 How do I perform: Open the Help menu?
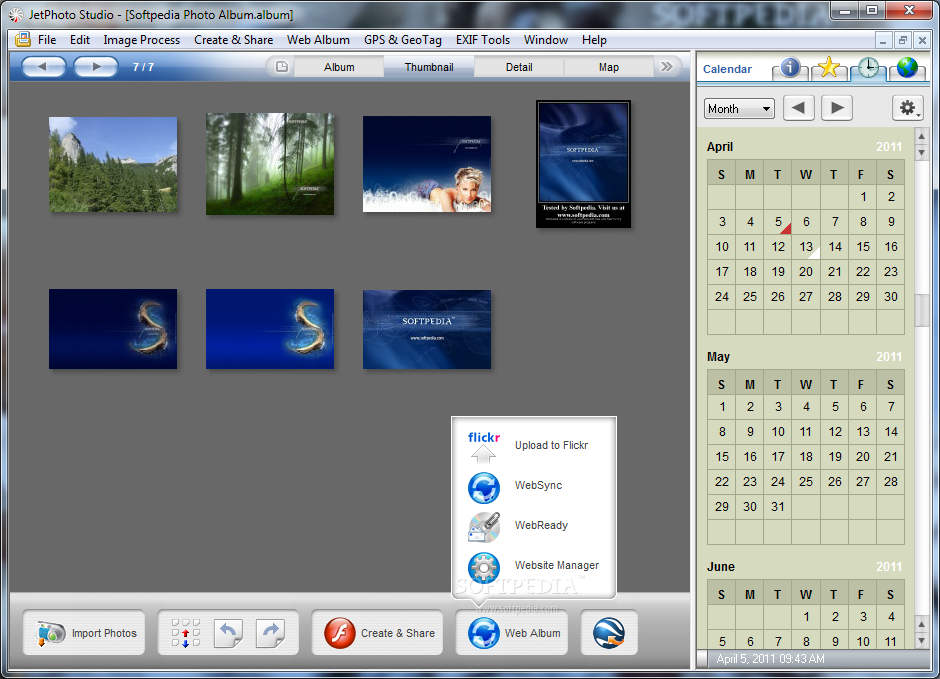pyautogui.click(x=594, y=40)
